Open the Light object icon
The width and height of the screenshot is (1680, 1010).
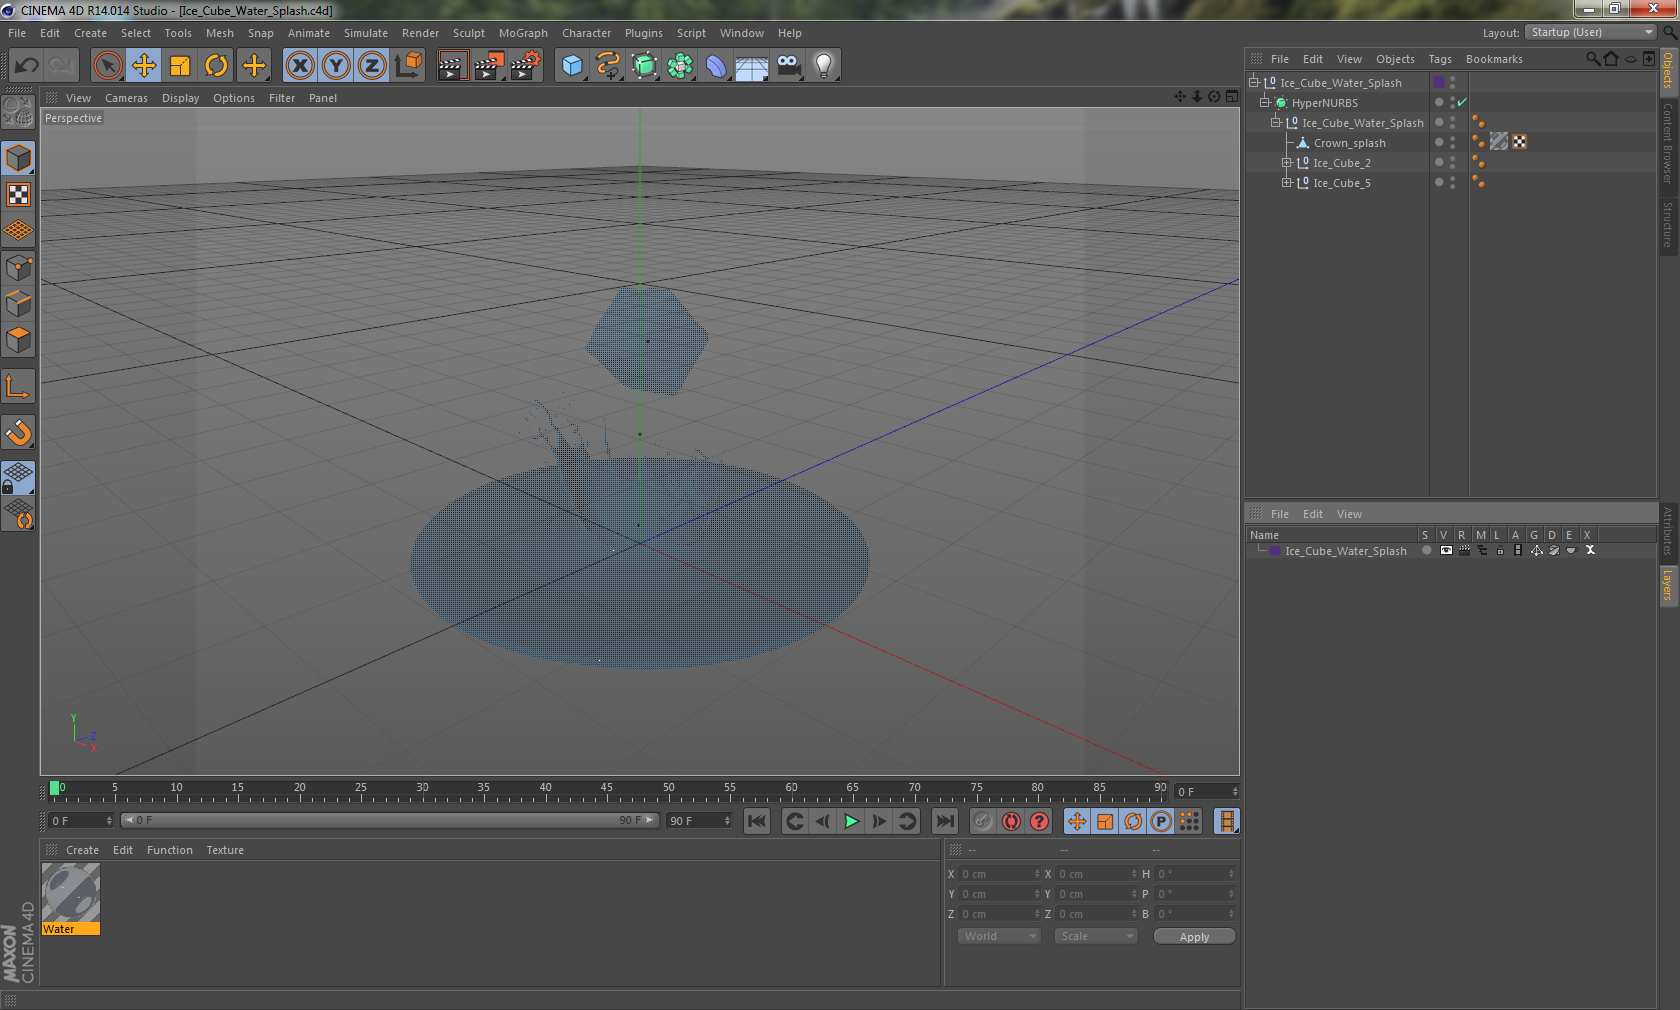(824, 66)
